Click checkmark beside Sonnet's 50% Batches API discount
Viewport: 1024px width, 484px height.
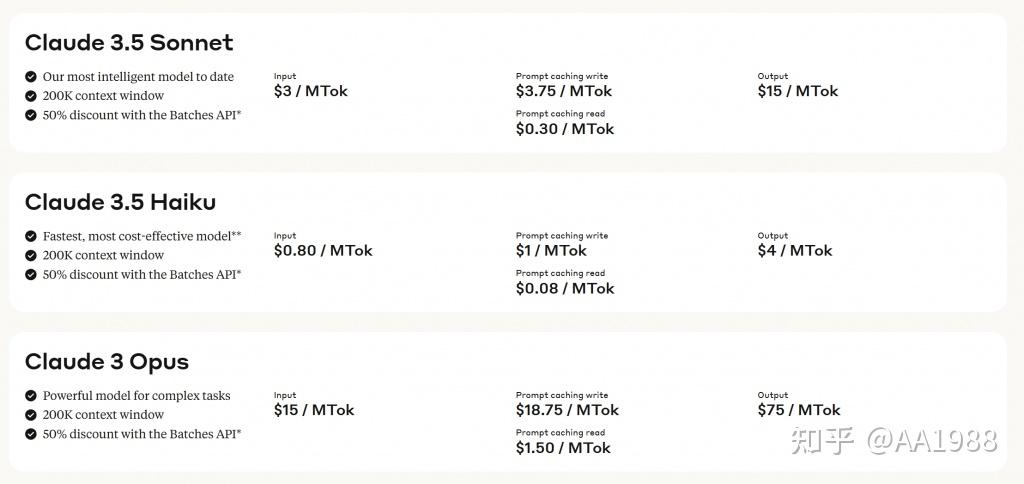click(31, 115)
